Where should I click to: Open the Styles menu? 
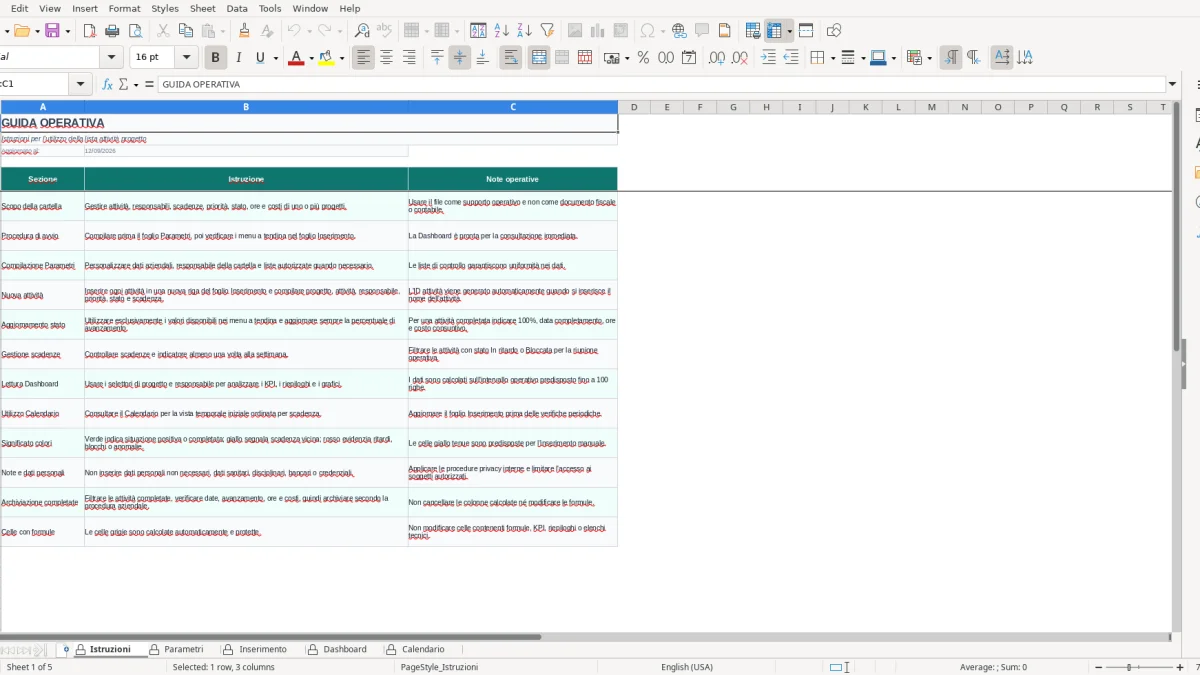[165, 8]
